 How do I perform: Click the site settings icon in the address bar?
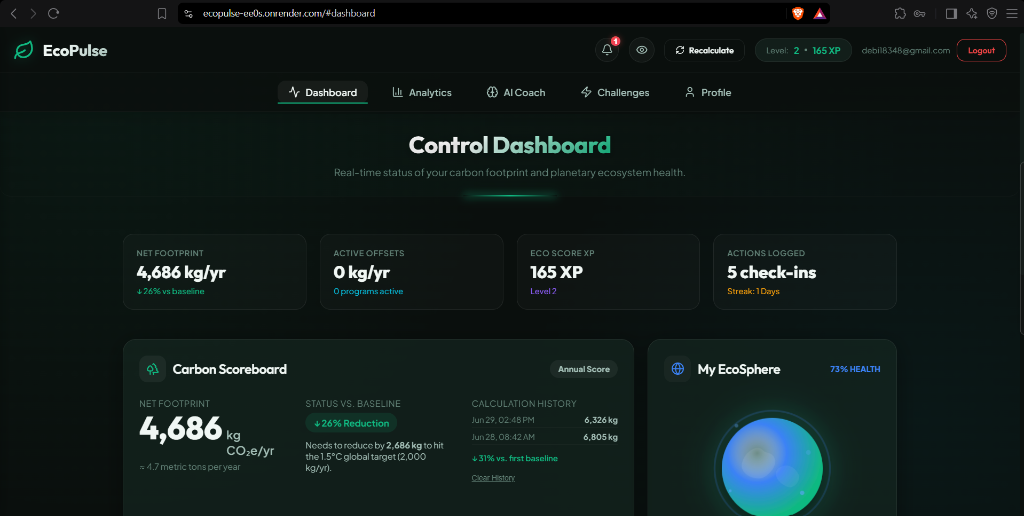coord(189,13)
